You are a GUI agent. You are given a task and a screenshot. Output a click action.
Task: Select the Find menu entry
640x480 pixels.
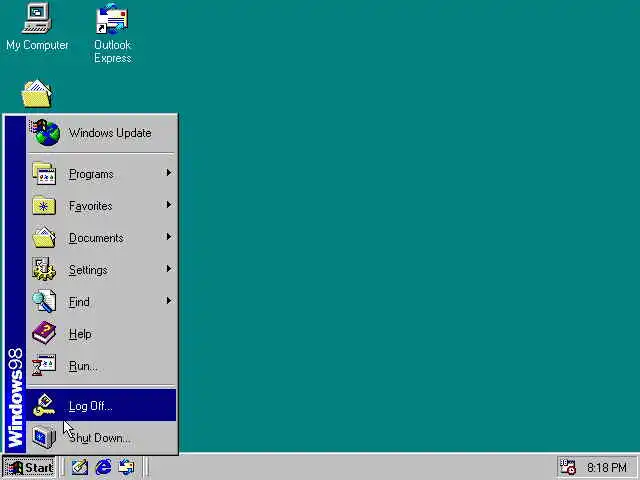102,301
